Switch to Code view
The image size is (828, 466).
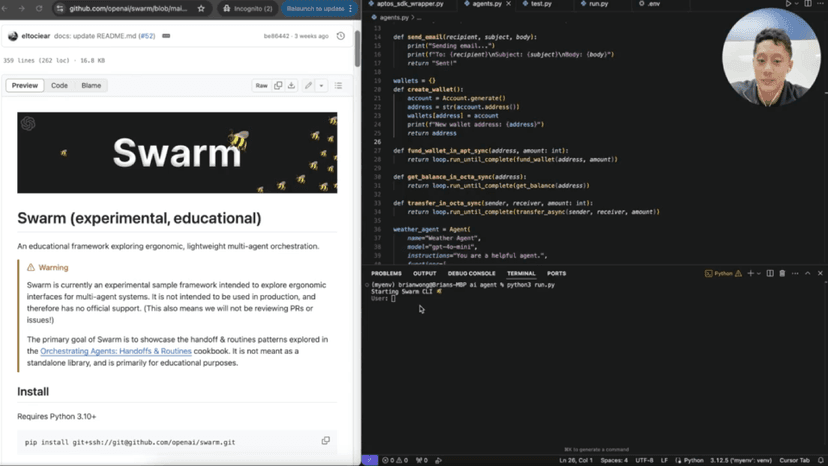(59, 86)
